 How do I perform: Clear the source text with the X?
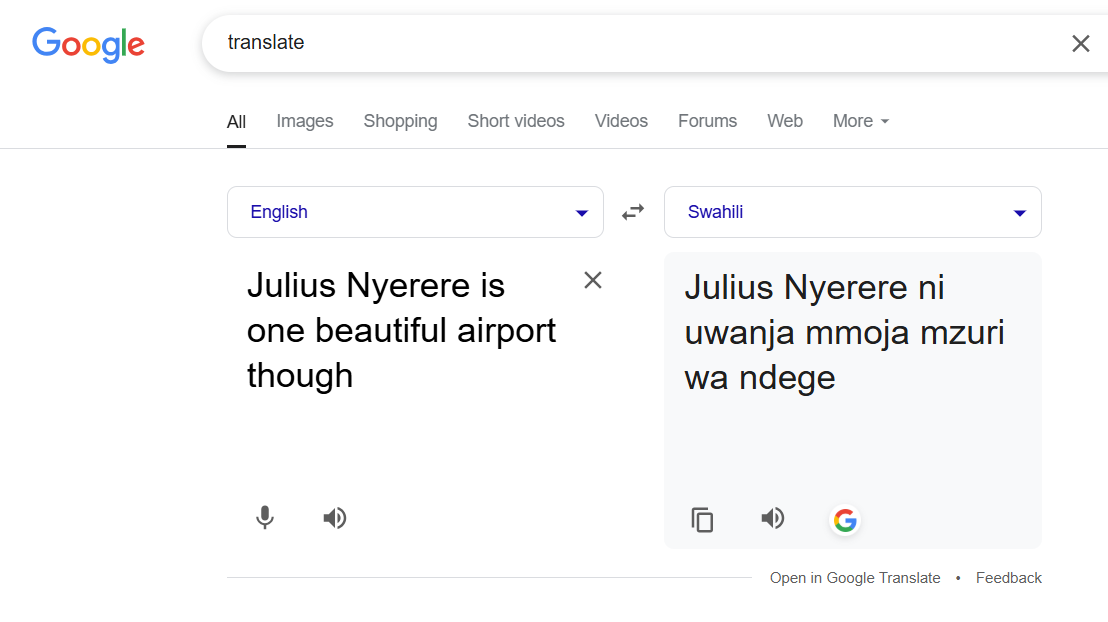click(592, 280)
